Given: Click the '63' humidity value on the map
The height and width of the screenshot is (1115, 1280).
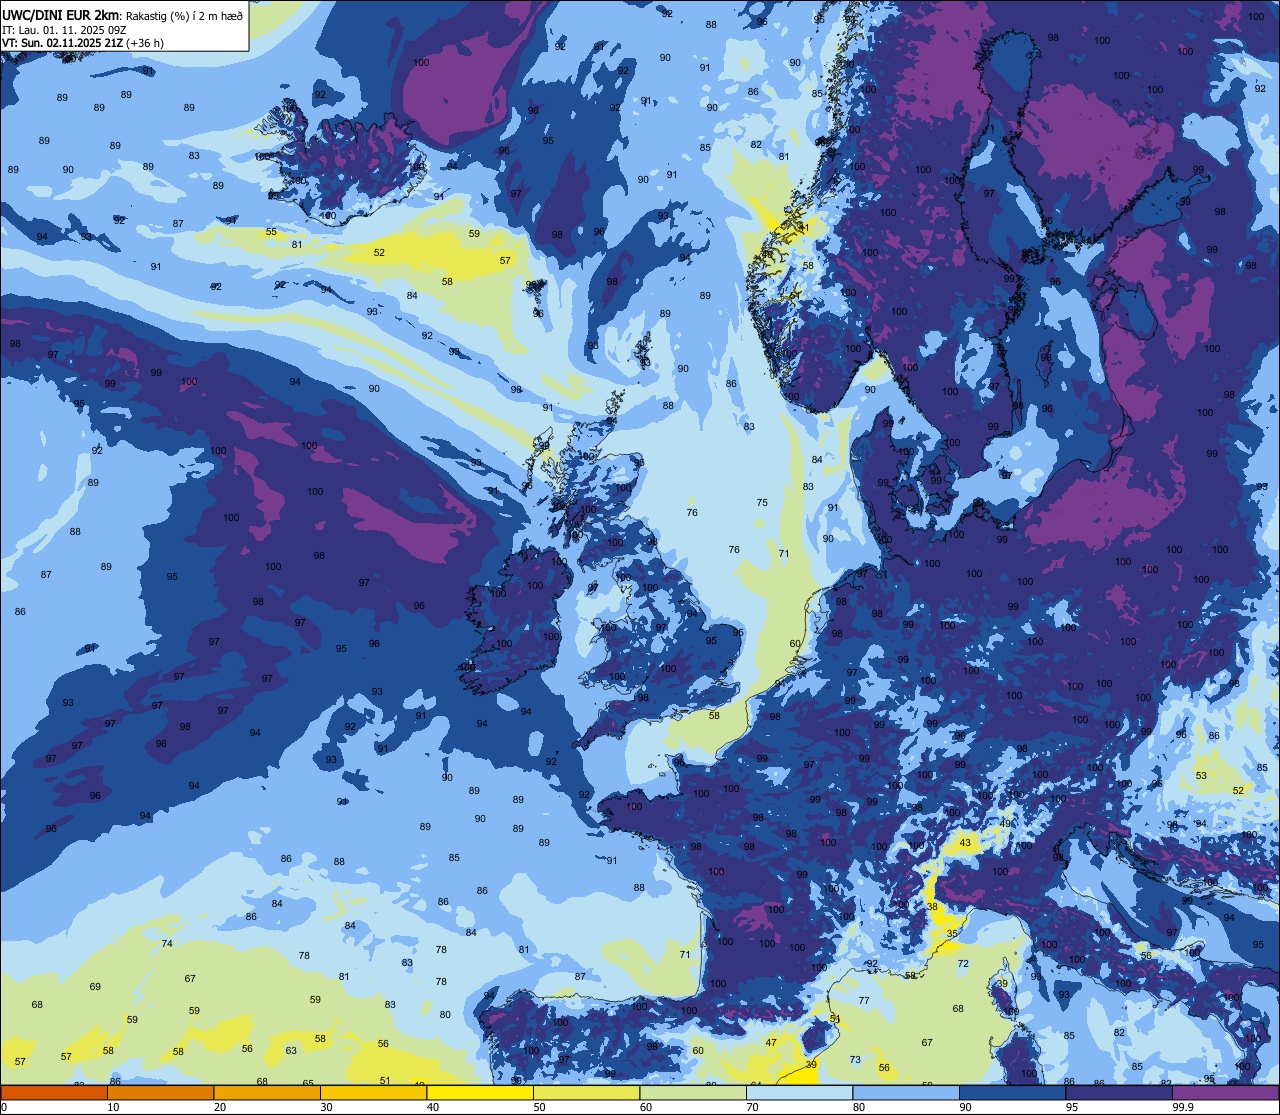Looking at the screenshot, I should 291,1050.
